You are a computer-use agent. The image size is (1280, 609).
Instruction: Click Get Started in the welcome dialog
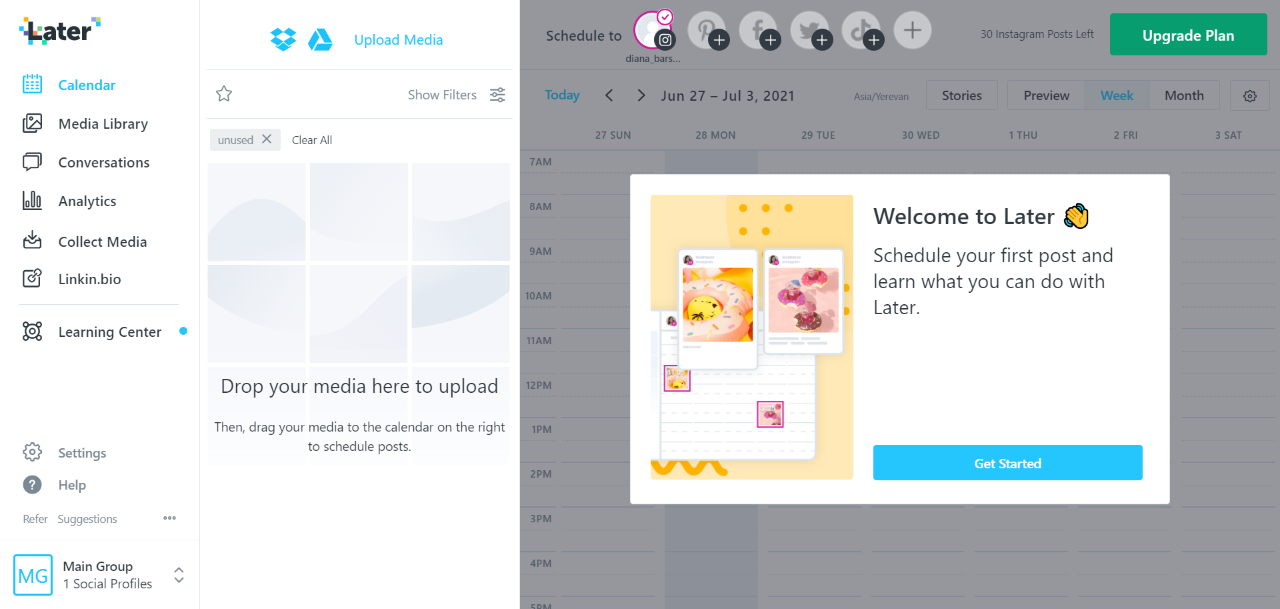coord(1008,463)
